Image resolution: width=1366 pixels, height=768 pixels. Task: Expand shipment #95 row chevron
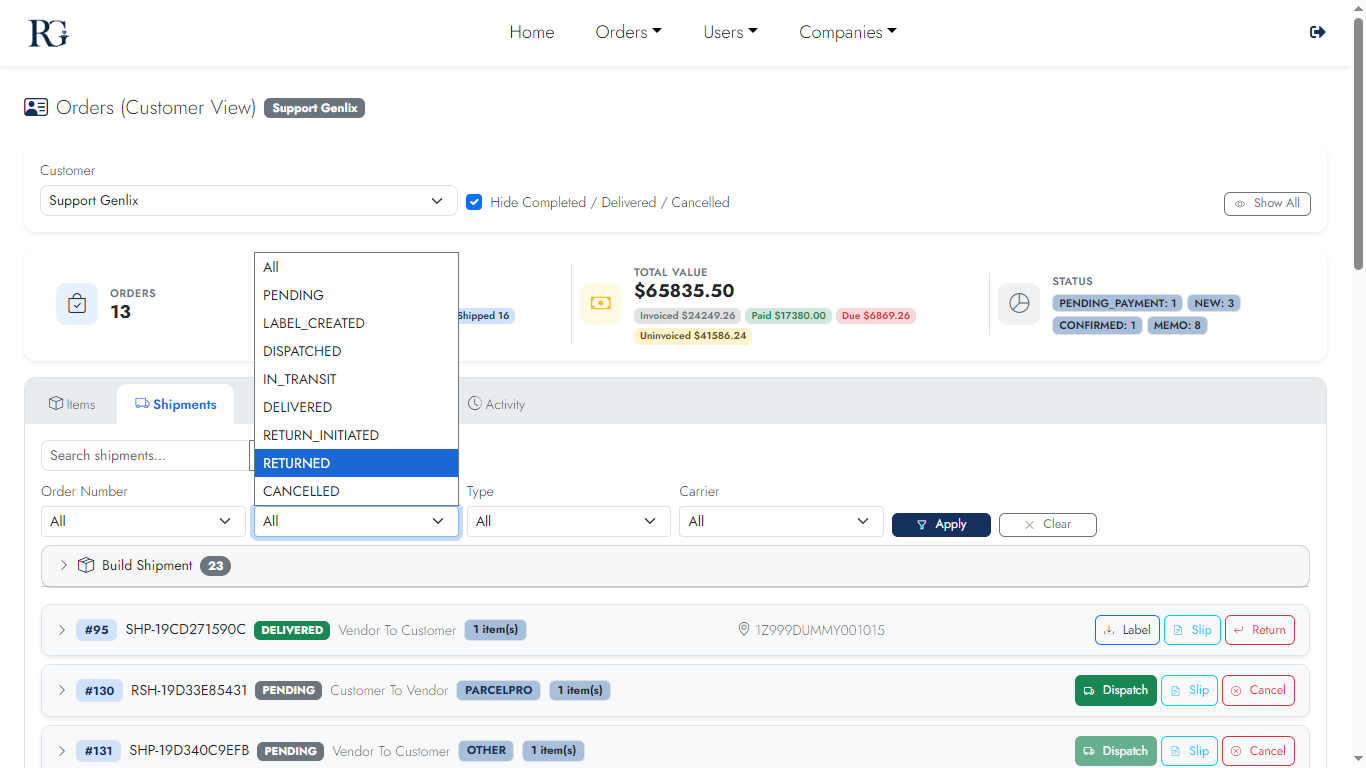point(61,630)
